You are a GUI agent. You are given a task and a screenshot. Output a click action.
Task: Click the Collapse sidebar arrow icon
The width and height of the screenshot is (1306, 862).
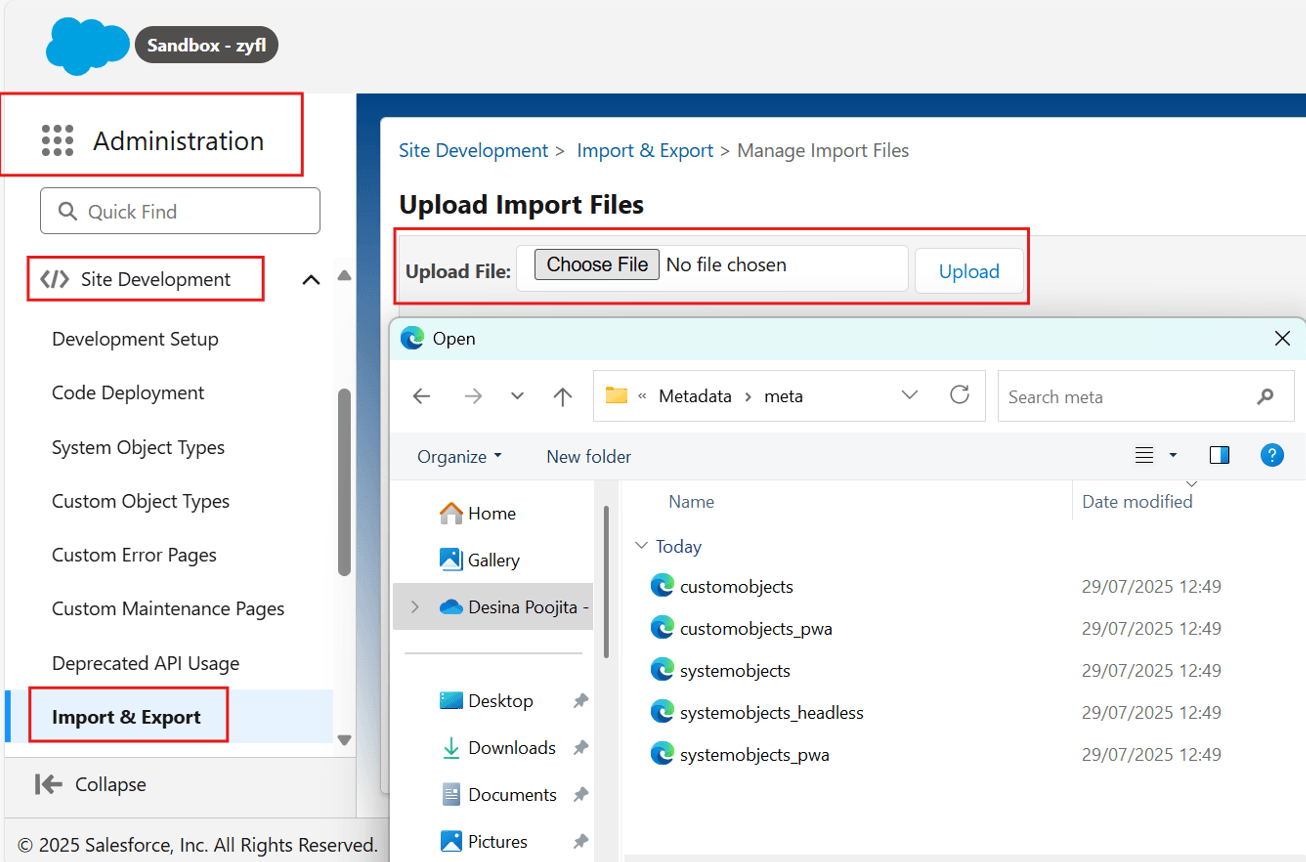48,784
